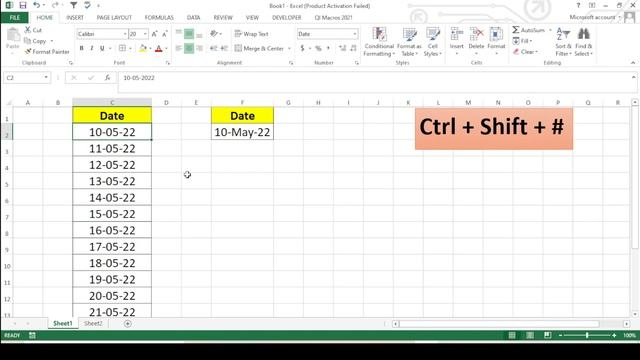This screenshot has width=640, height=360.
Task: Toggle Center horizontal alignment
Action: 189,49
